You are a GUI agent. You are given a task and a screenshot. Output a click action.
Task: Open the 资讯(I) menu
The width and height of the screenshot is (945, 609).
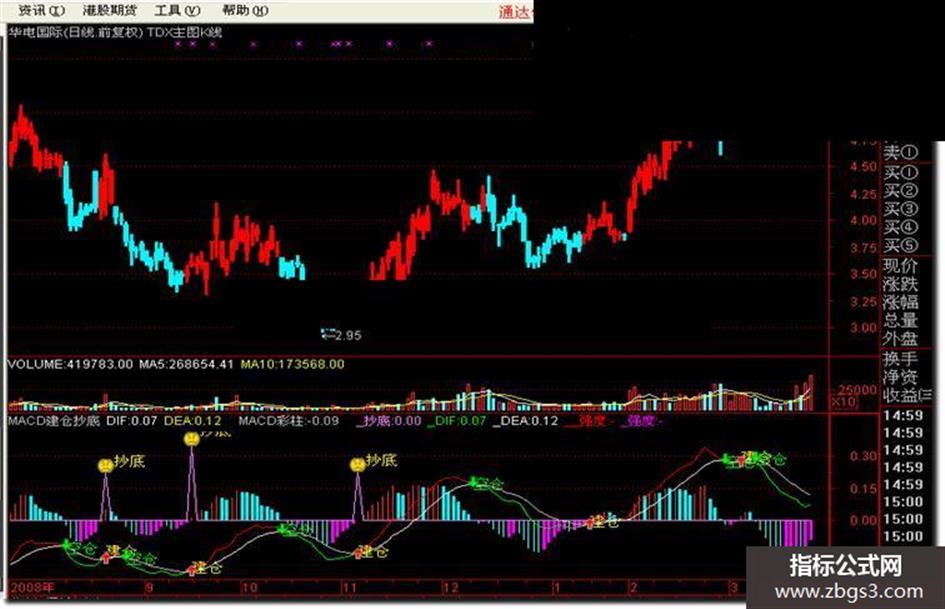tap(41, 10)
